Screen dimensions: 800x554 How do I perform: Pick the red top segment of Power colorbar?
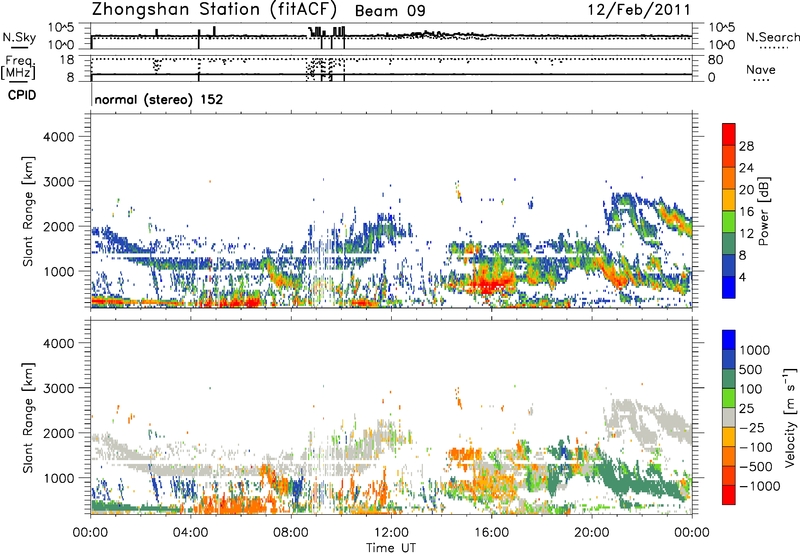point(729,134)
